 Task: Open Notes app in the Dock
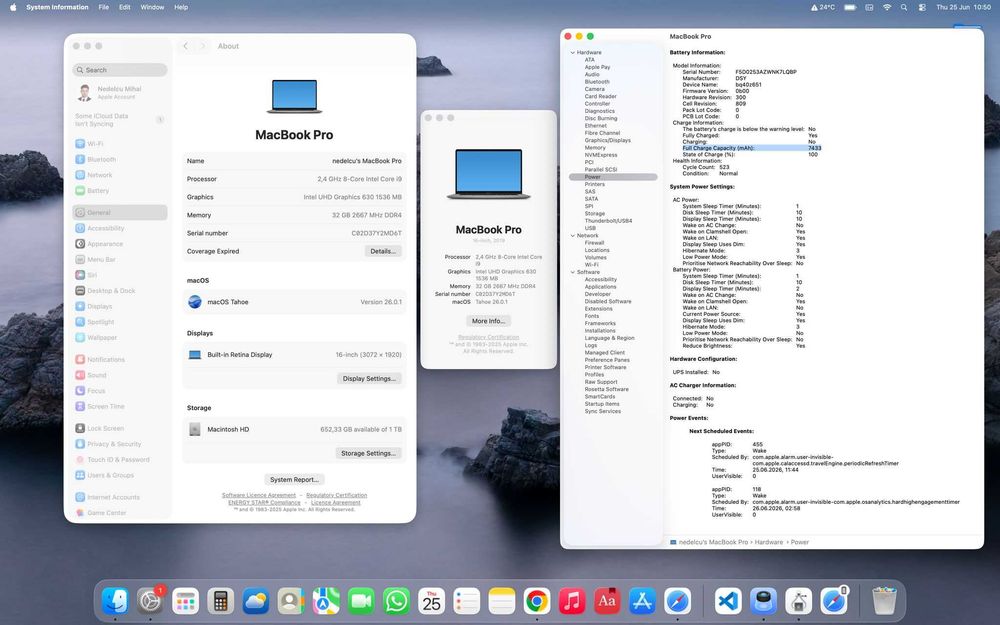pyautogui.click(x=502, y=601)
